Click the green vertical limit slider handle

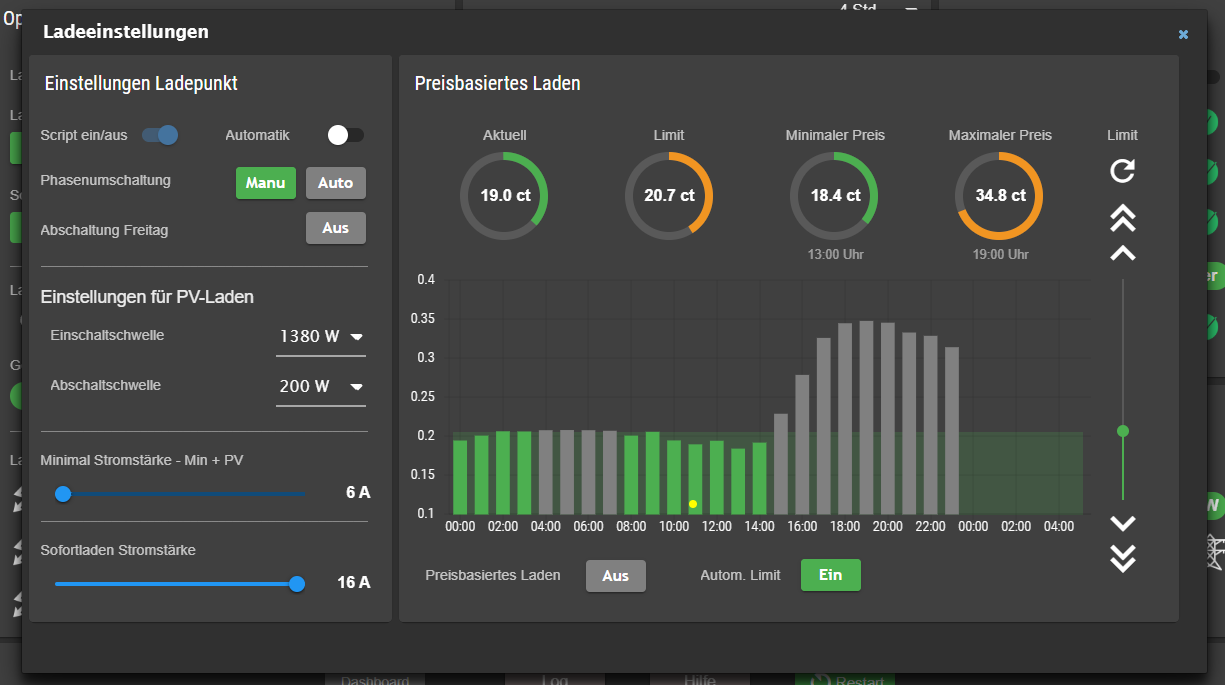tap(1123, 431)
